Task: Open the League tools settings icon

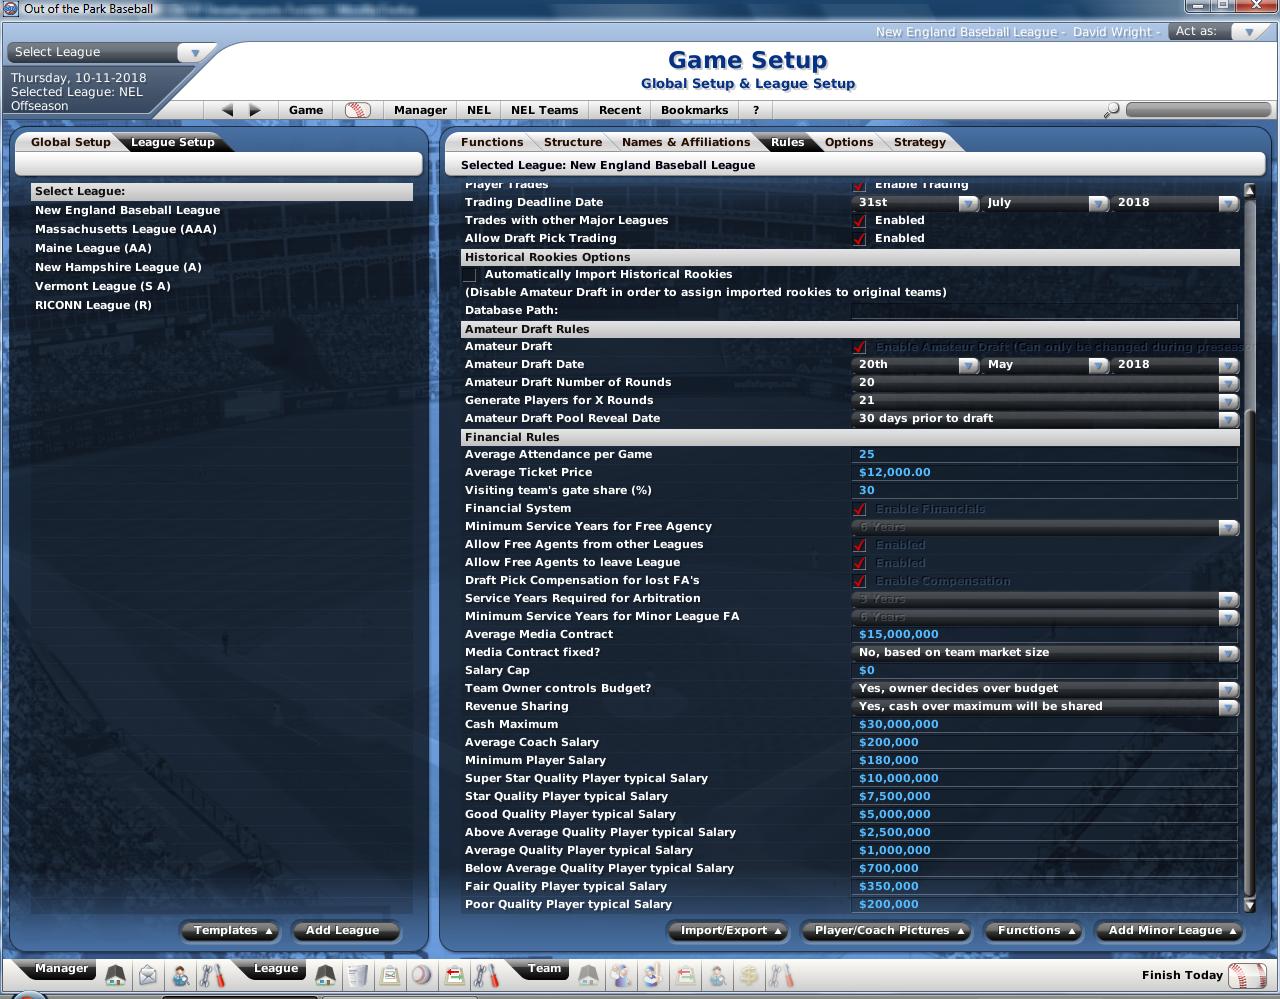Action: 486,976
